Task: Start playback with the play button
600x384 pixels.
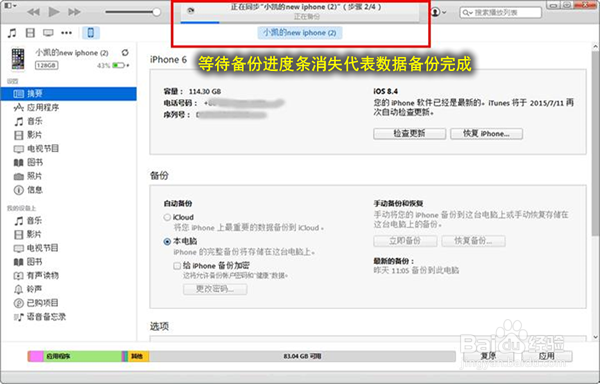Action: [x=54, y=12]
